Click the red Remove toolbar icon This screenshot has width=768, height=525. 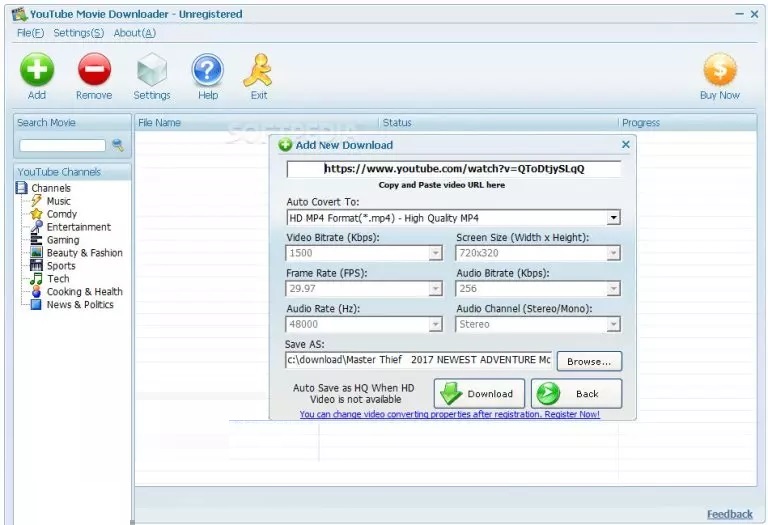[x=94, y=70]
